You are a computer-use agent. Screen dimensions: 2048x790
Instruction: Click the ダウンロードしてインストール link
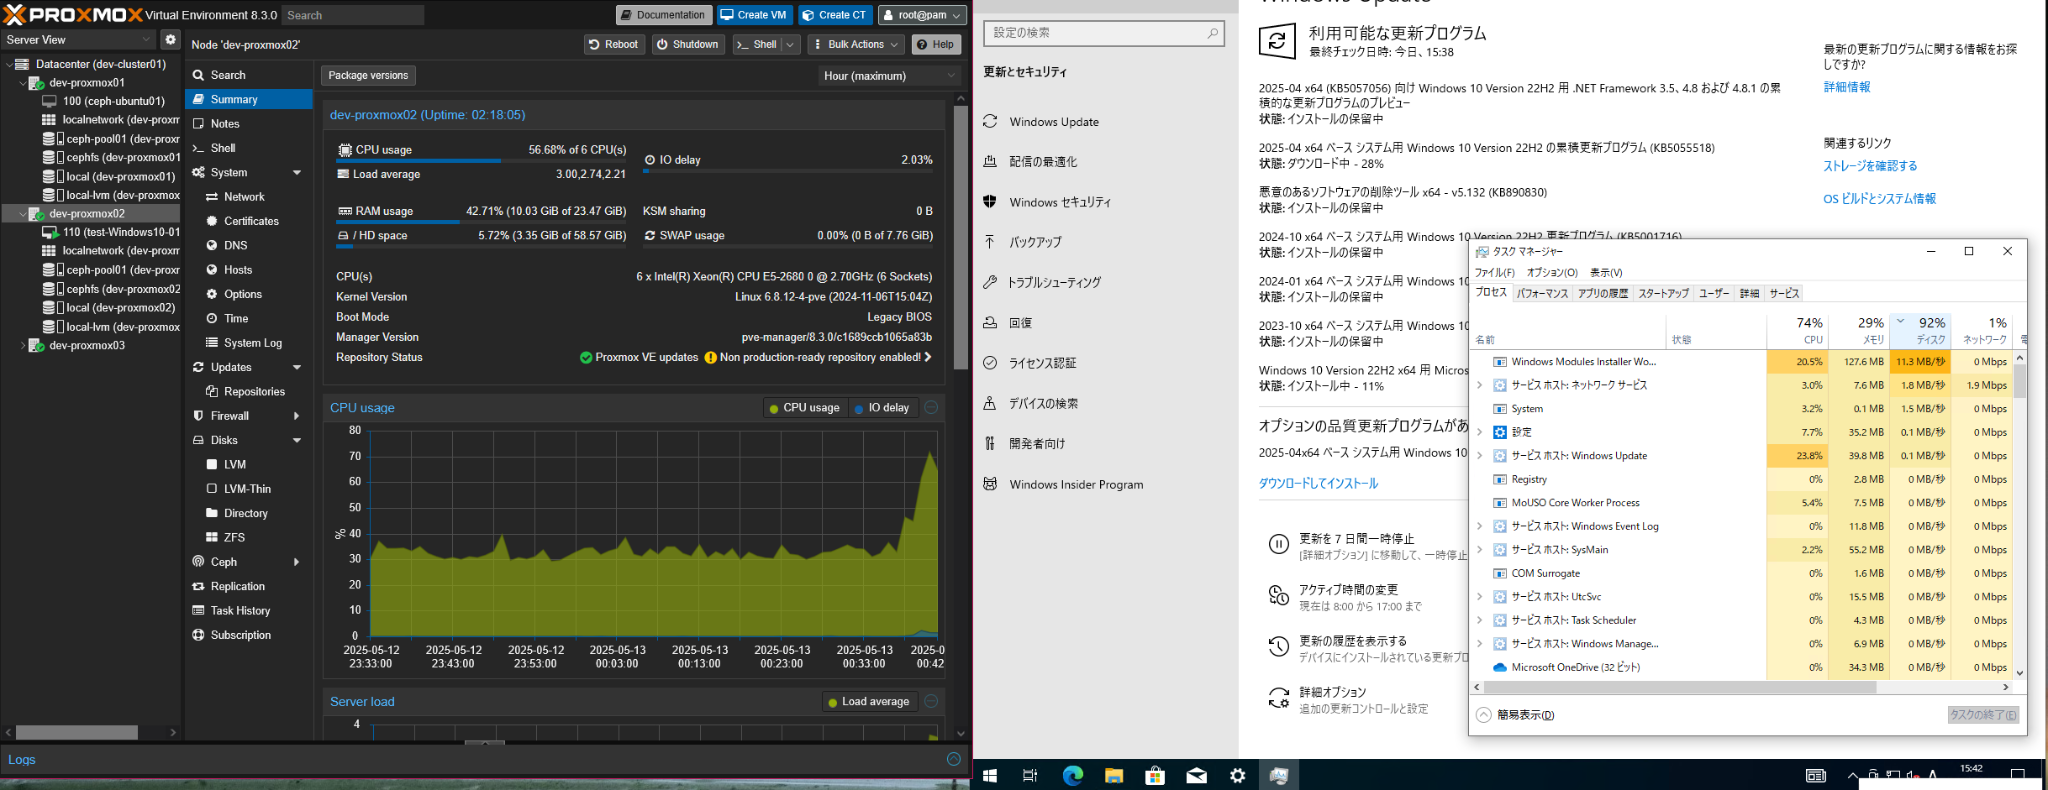[x=1317, y=483]
